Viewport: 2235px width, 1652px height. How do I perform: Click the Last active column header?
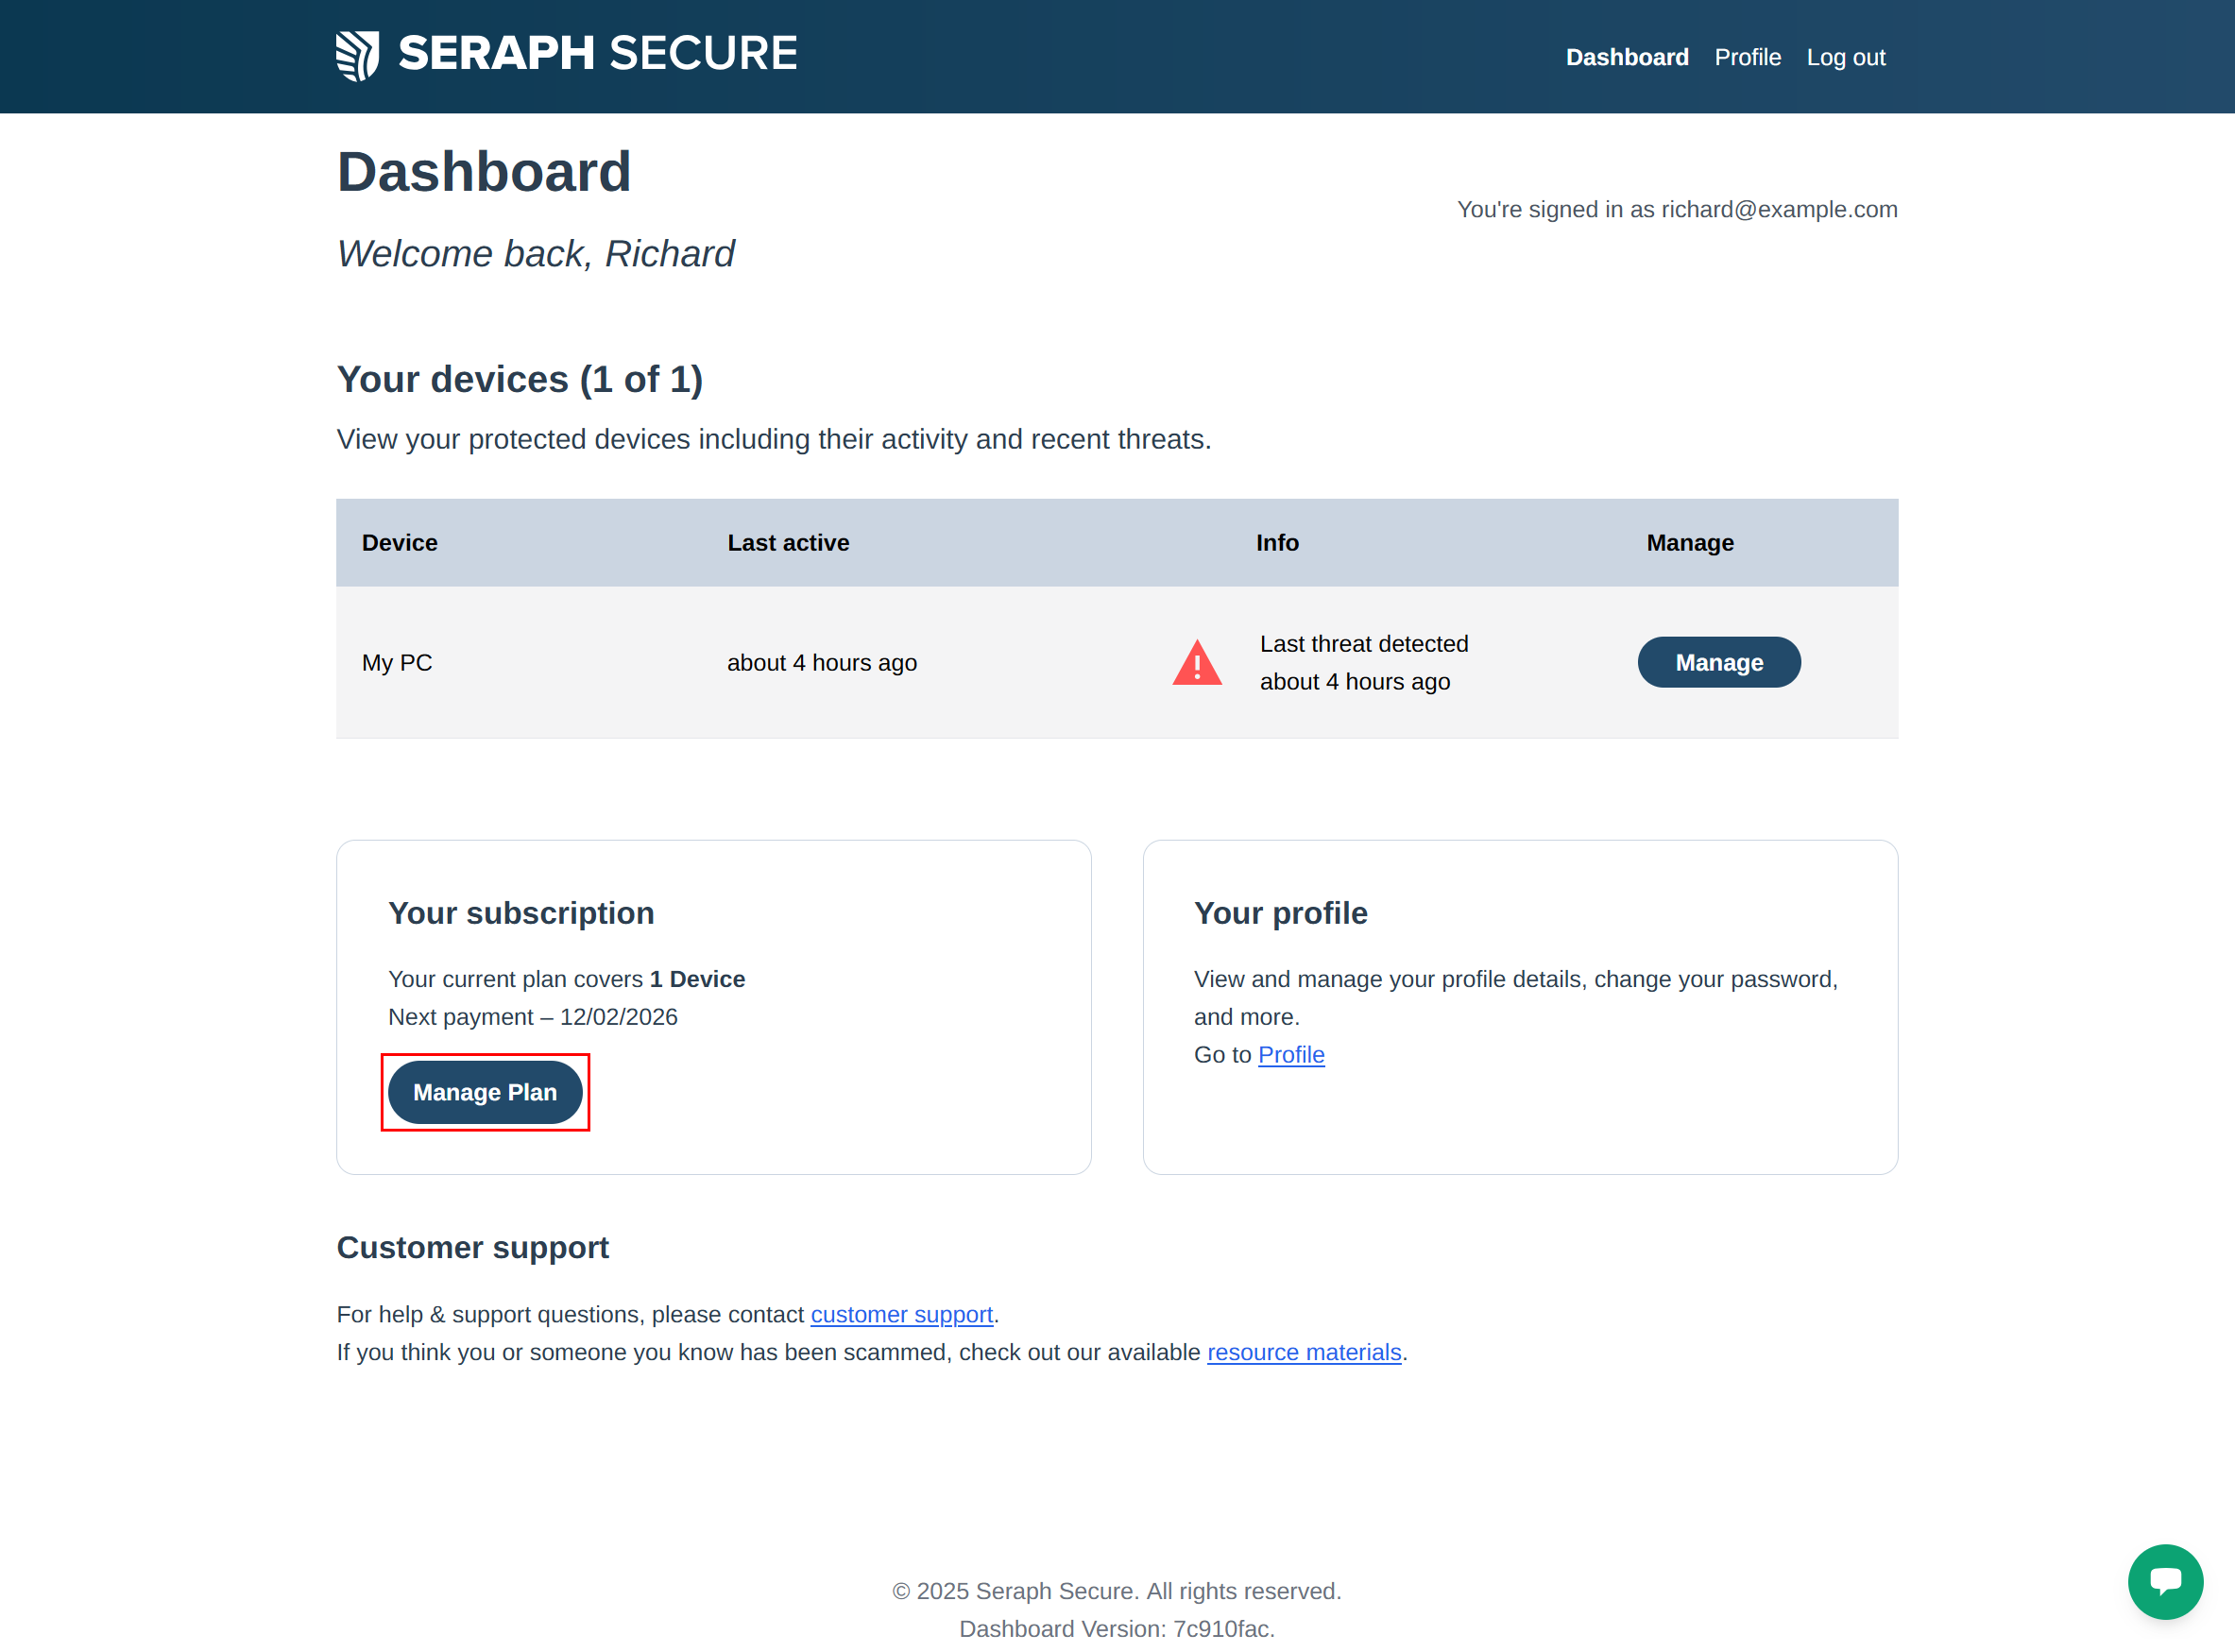(x=788, y=543)
